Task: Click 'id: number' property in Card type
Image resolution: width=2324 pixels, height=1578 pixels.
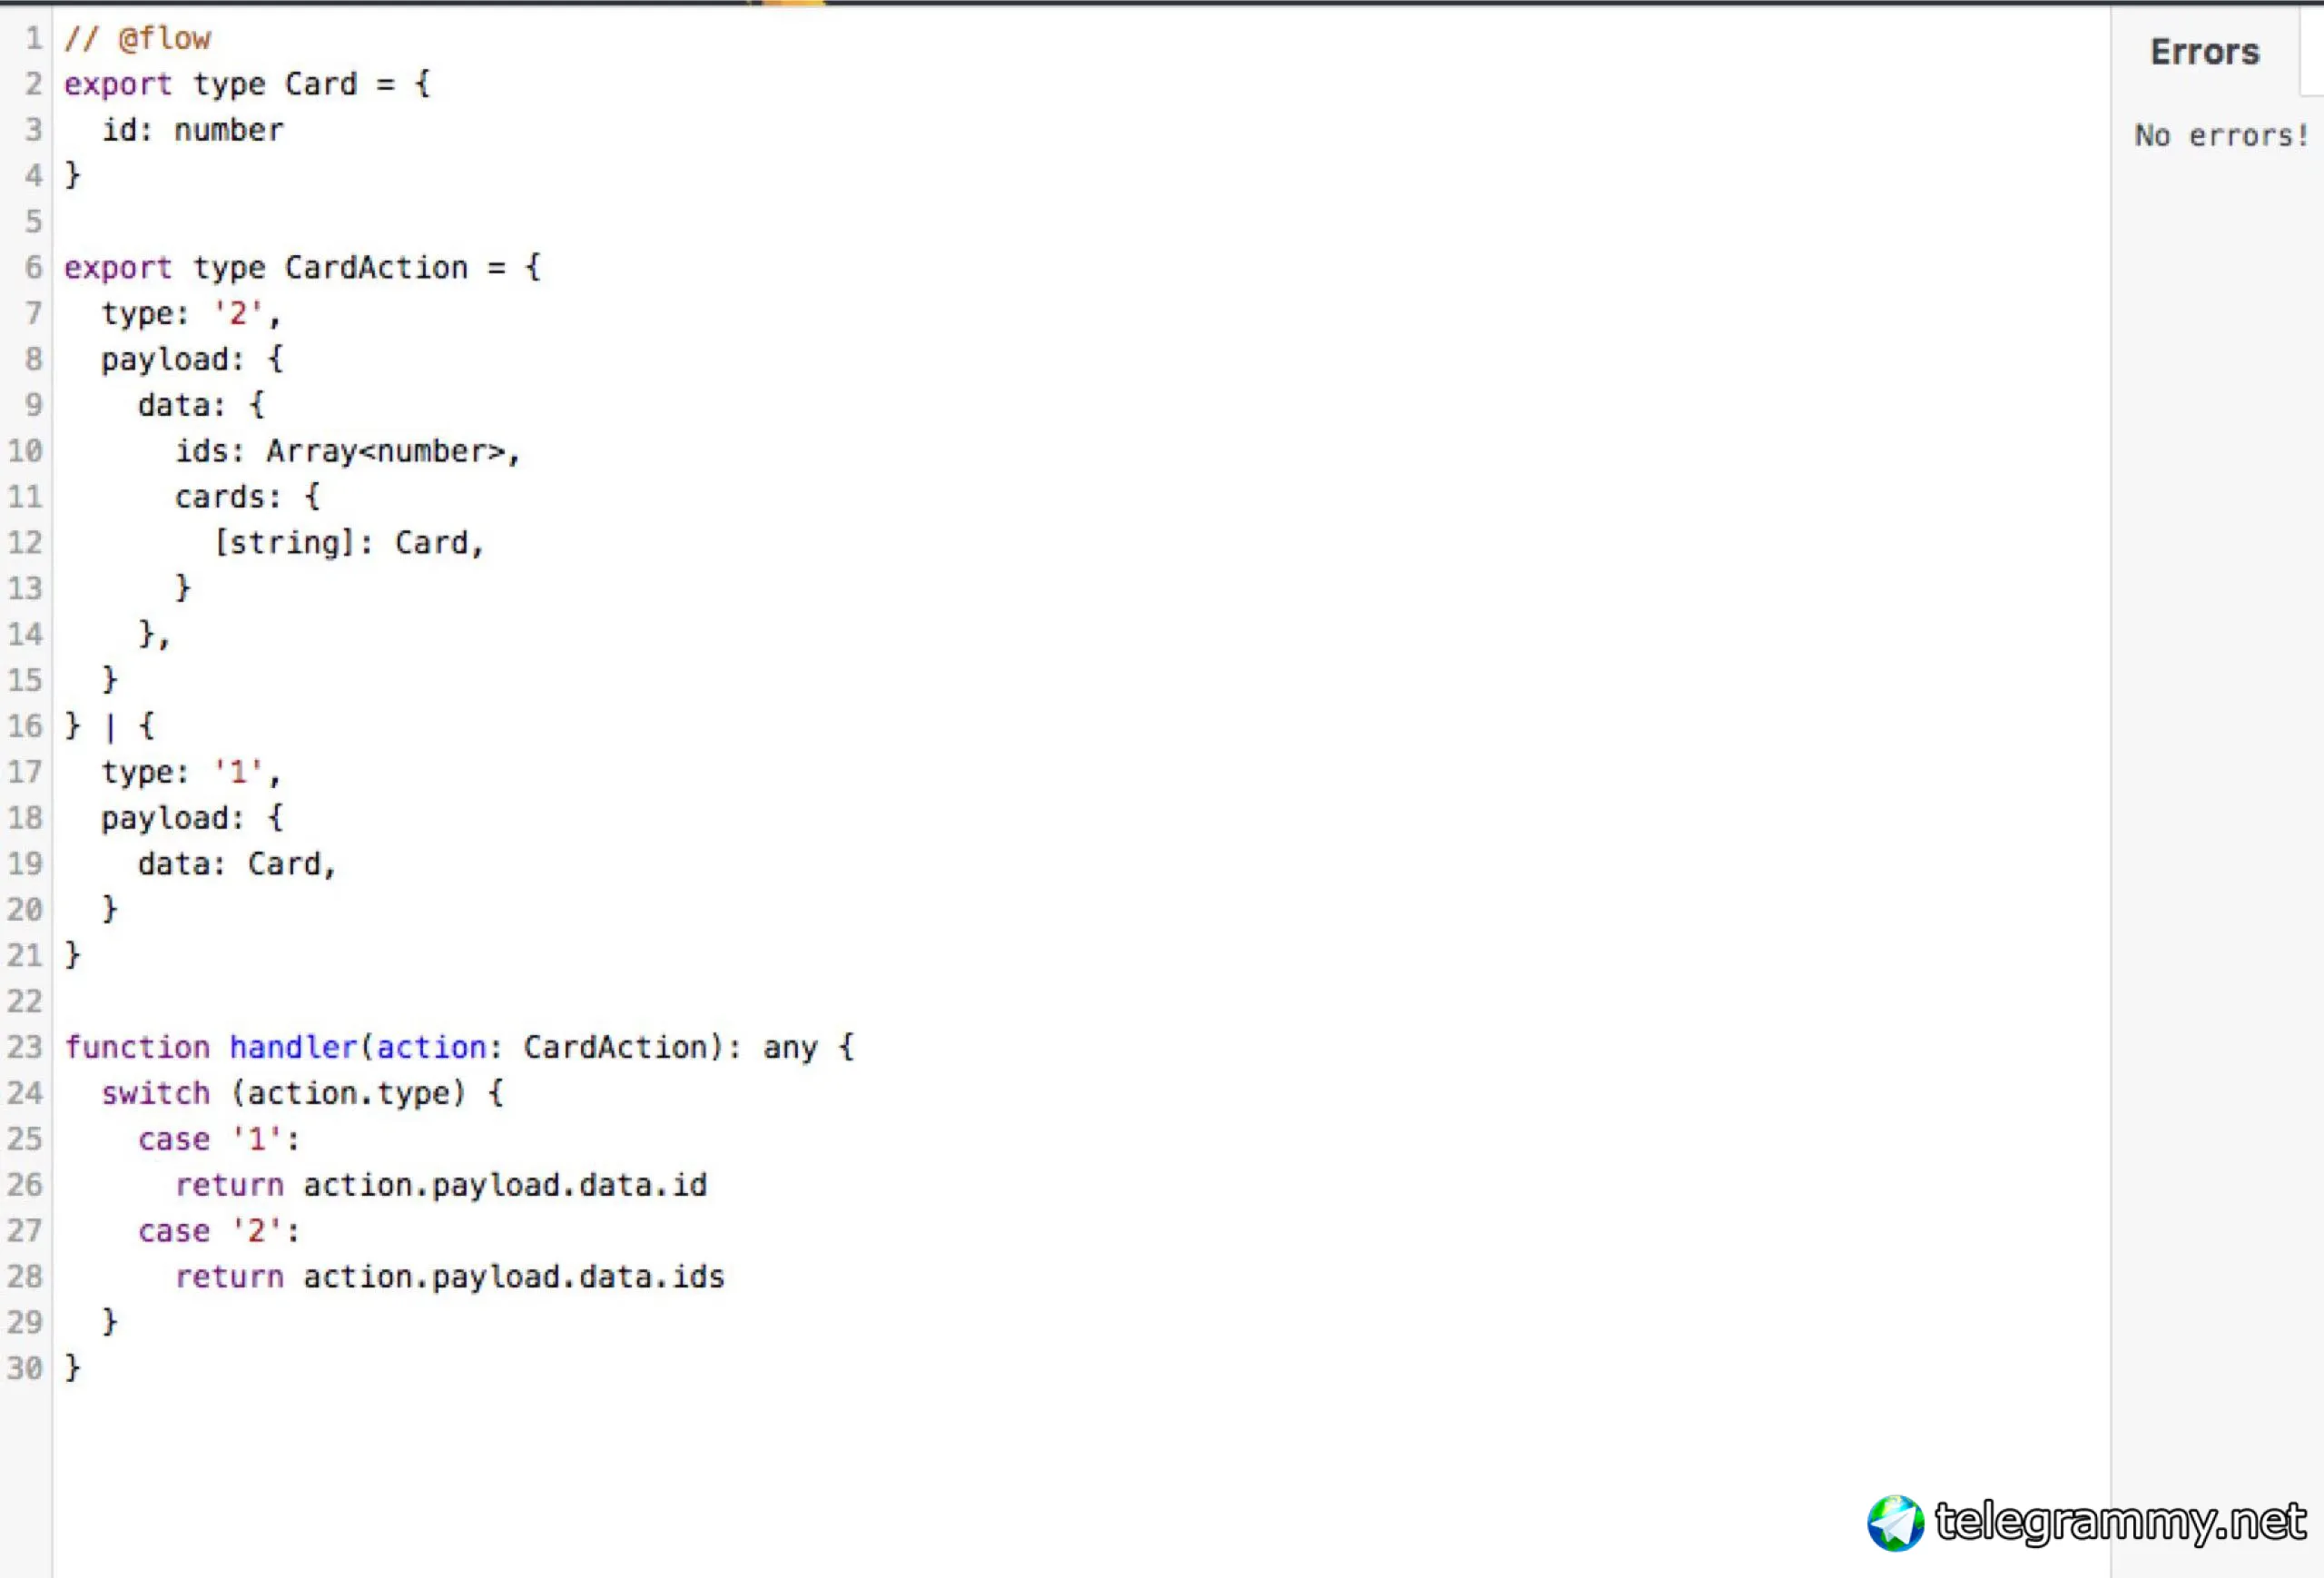Action: point(193,130)
